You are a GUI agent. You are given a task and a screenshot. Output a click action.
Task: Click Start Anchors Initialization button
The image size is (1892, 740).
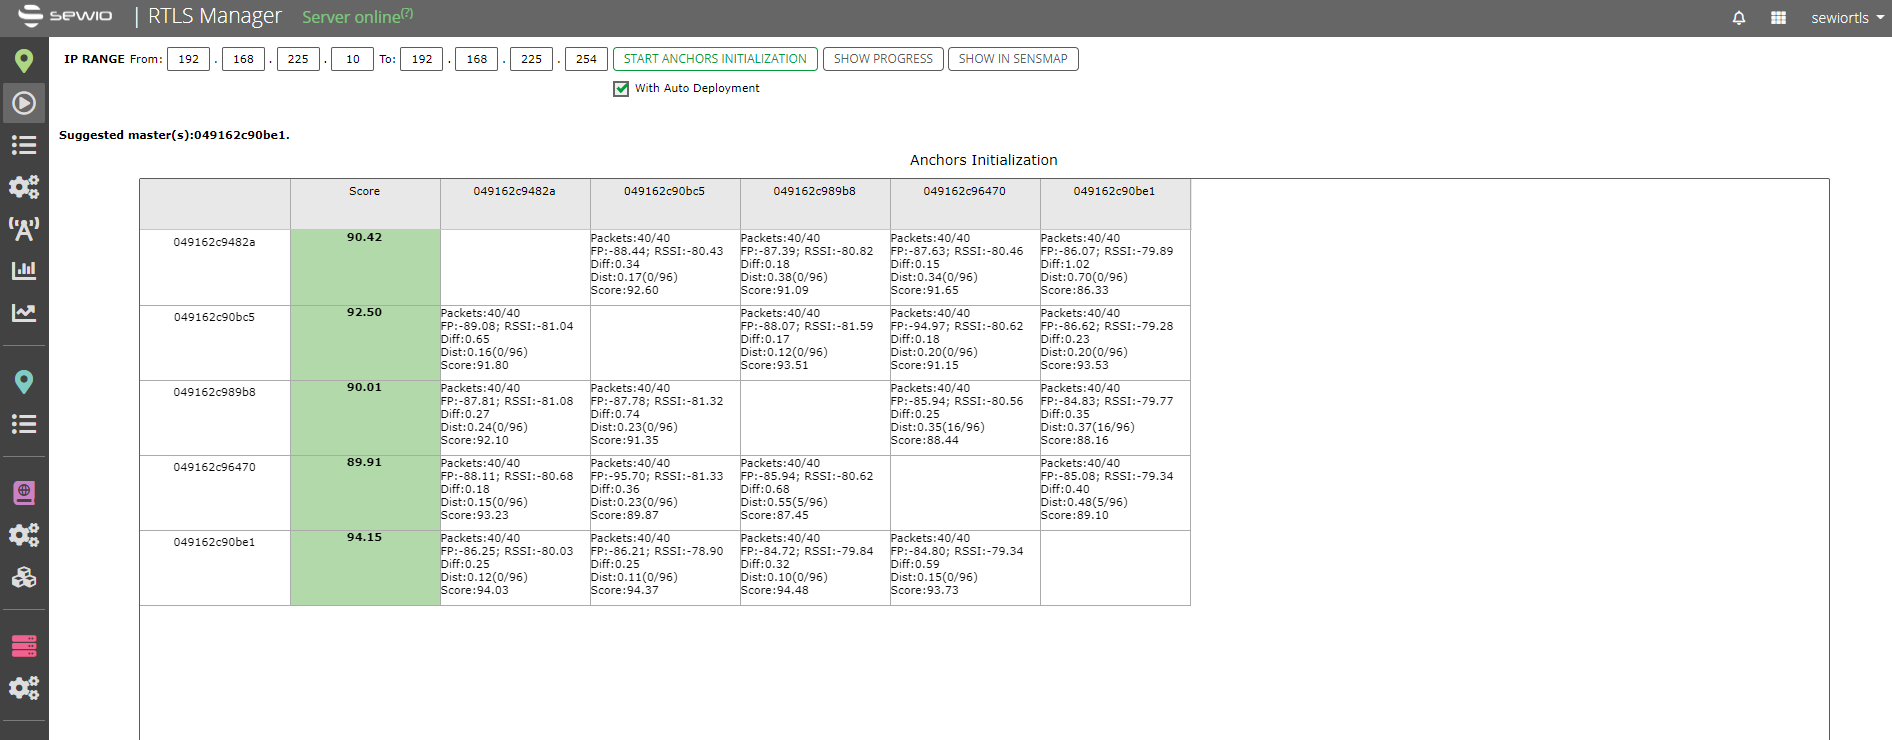(715, 59)
